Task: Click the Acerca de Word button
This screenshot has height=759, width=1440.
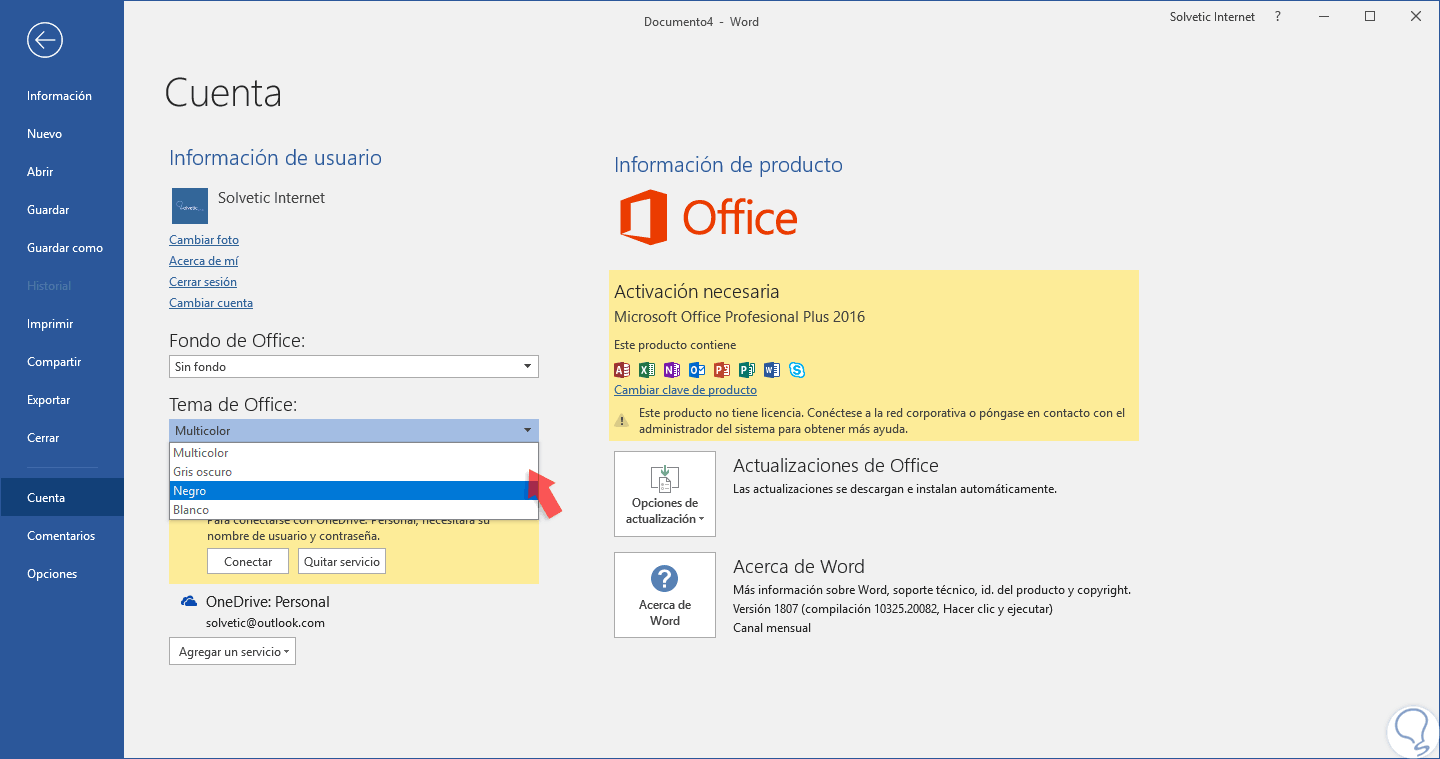Action: (665, 595)
